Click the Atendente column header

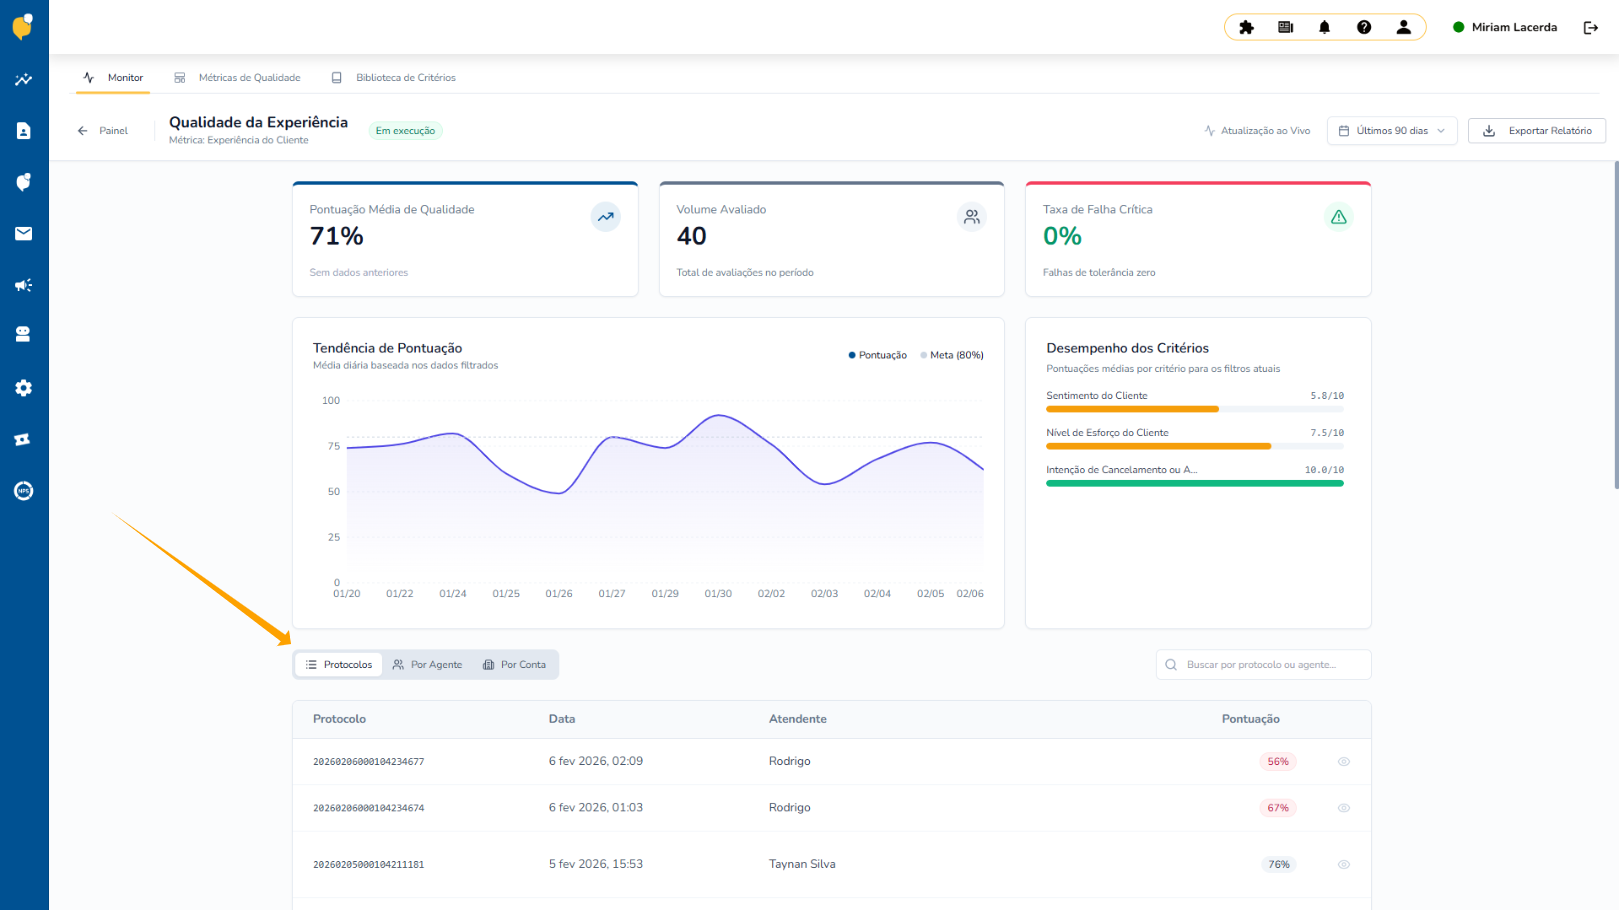[798, 719]
